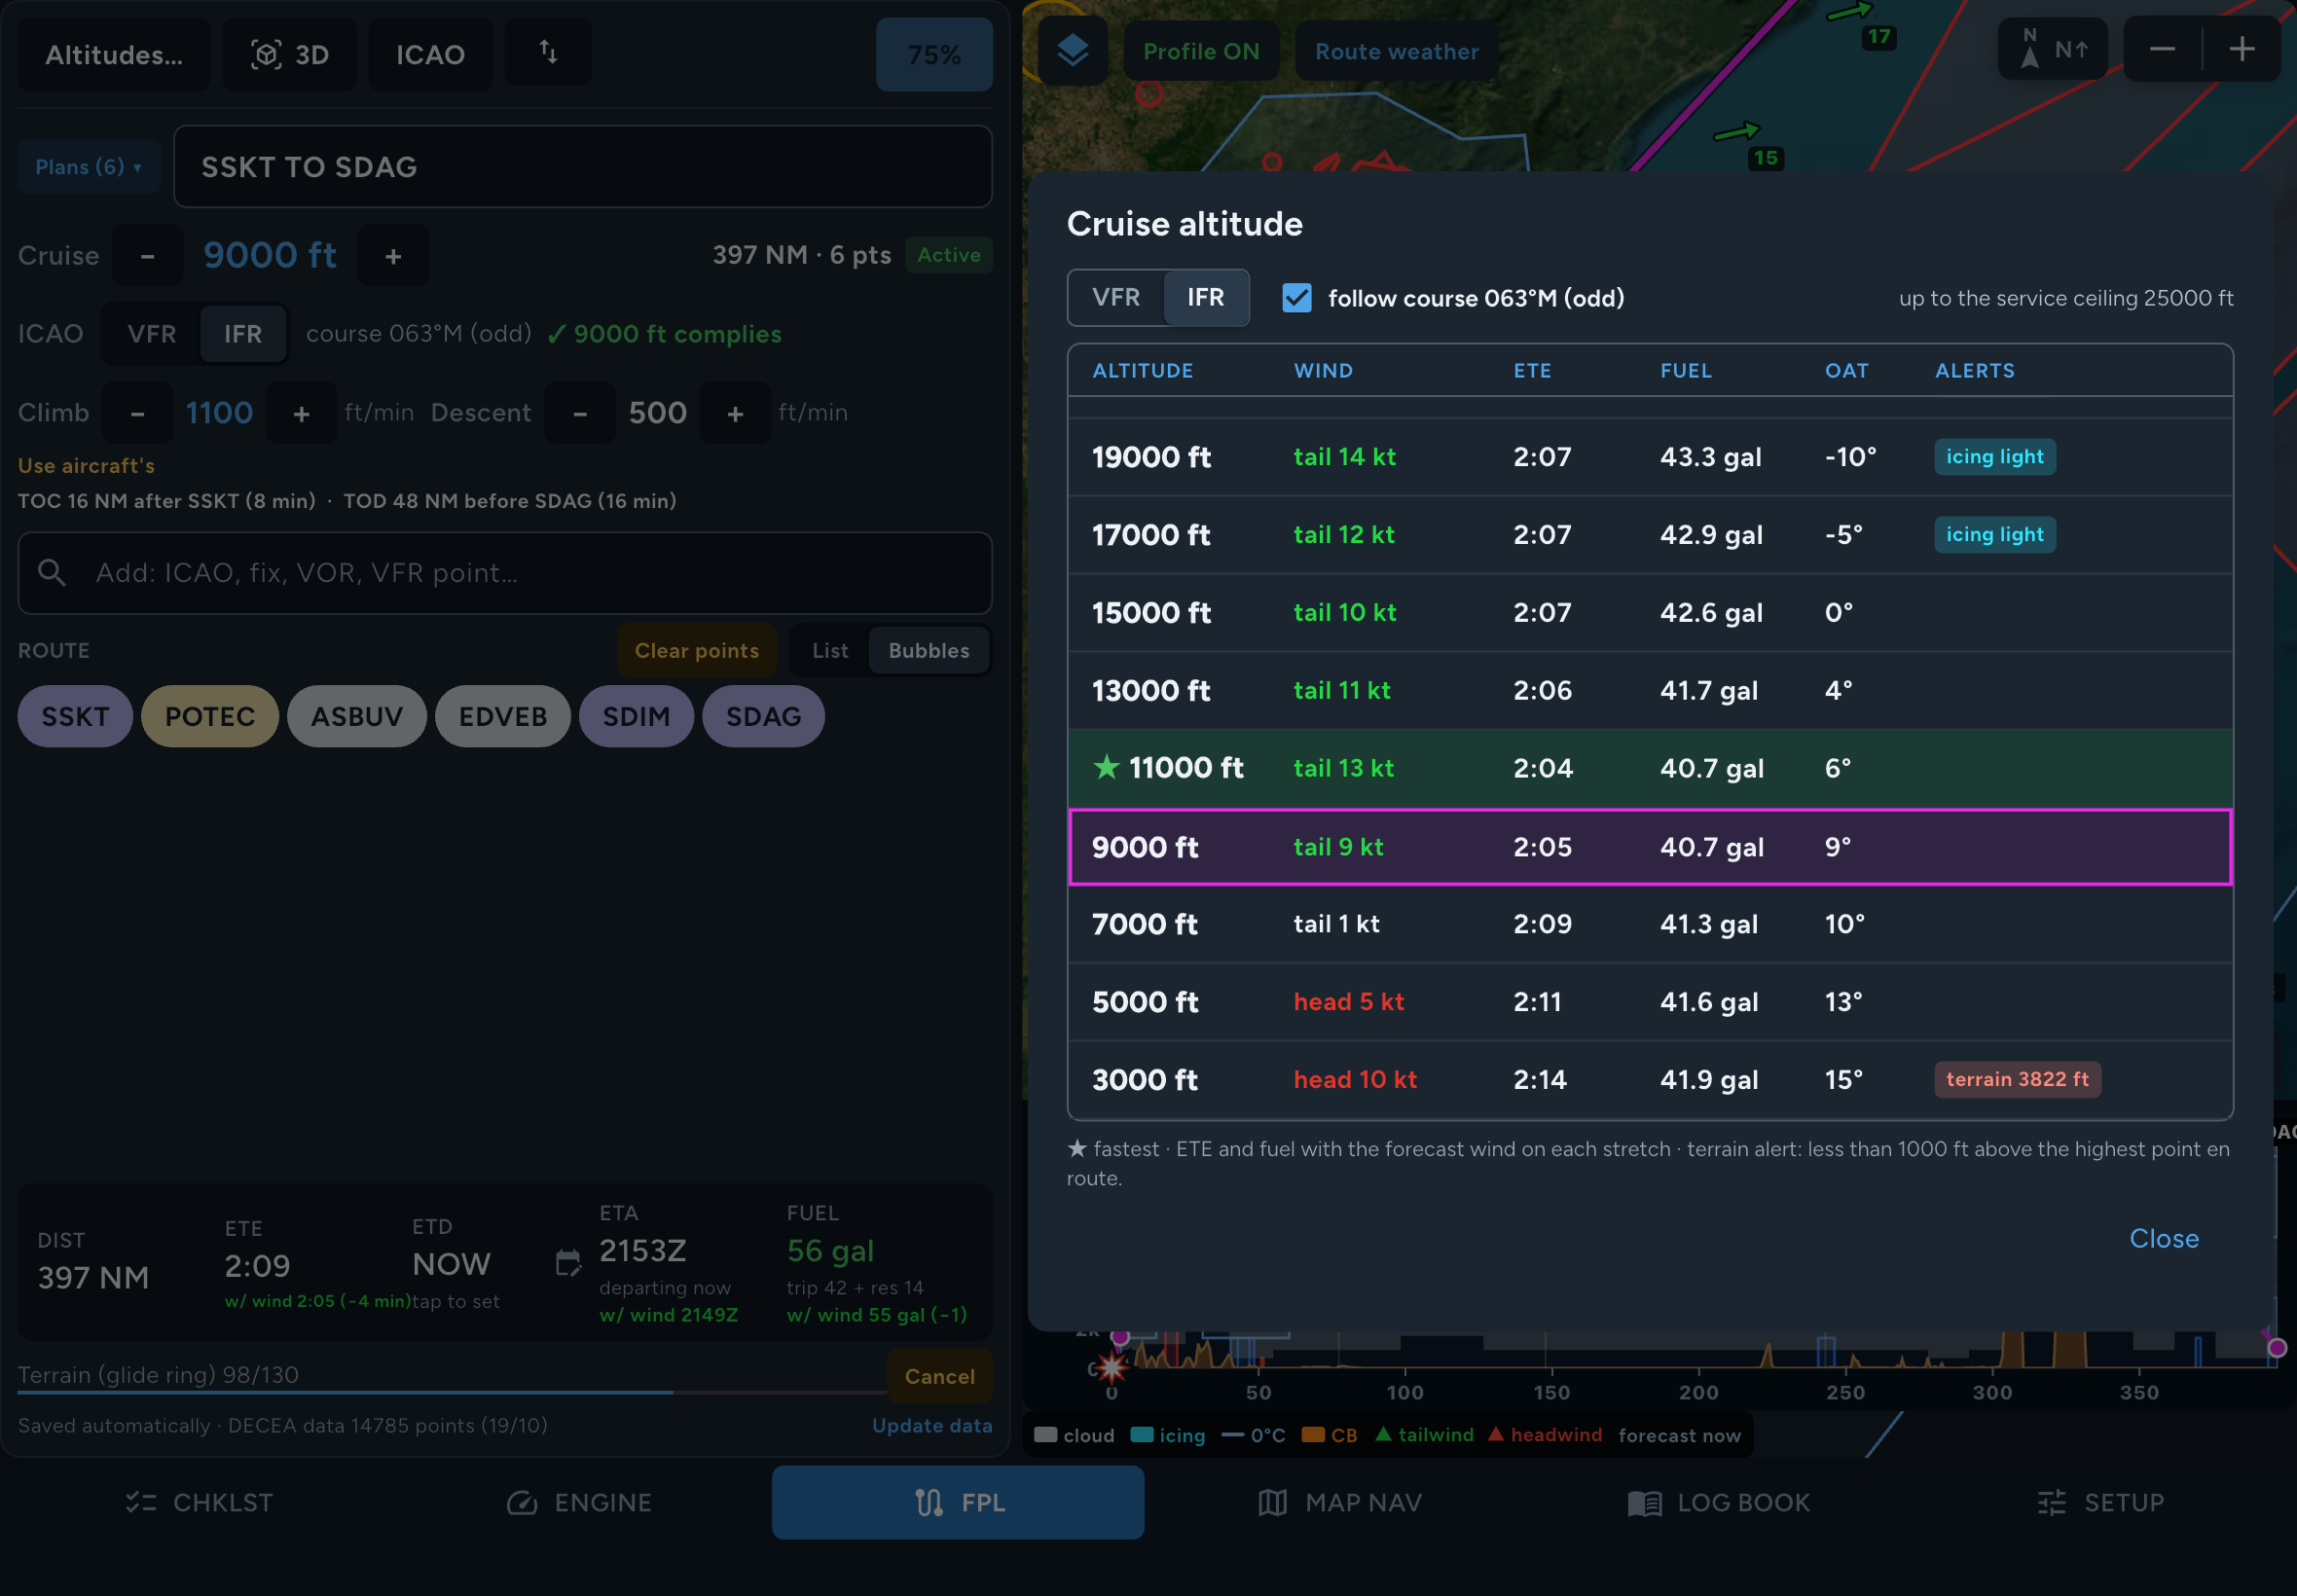Screen dimensions: 2297x1596
Task: Click the Cancel button
Action: pos(940,1376)
